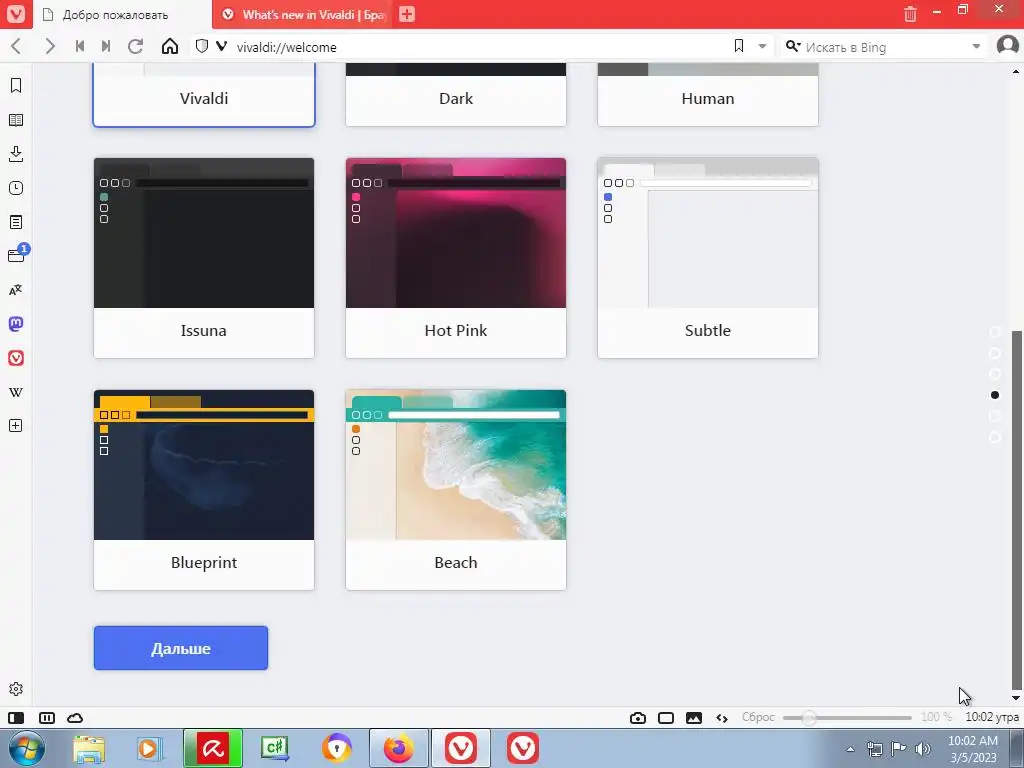Expand the search field dropdown arrow
This screenshot has width=1024, height=768.
pyautogui.click(x=976, y=46)
